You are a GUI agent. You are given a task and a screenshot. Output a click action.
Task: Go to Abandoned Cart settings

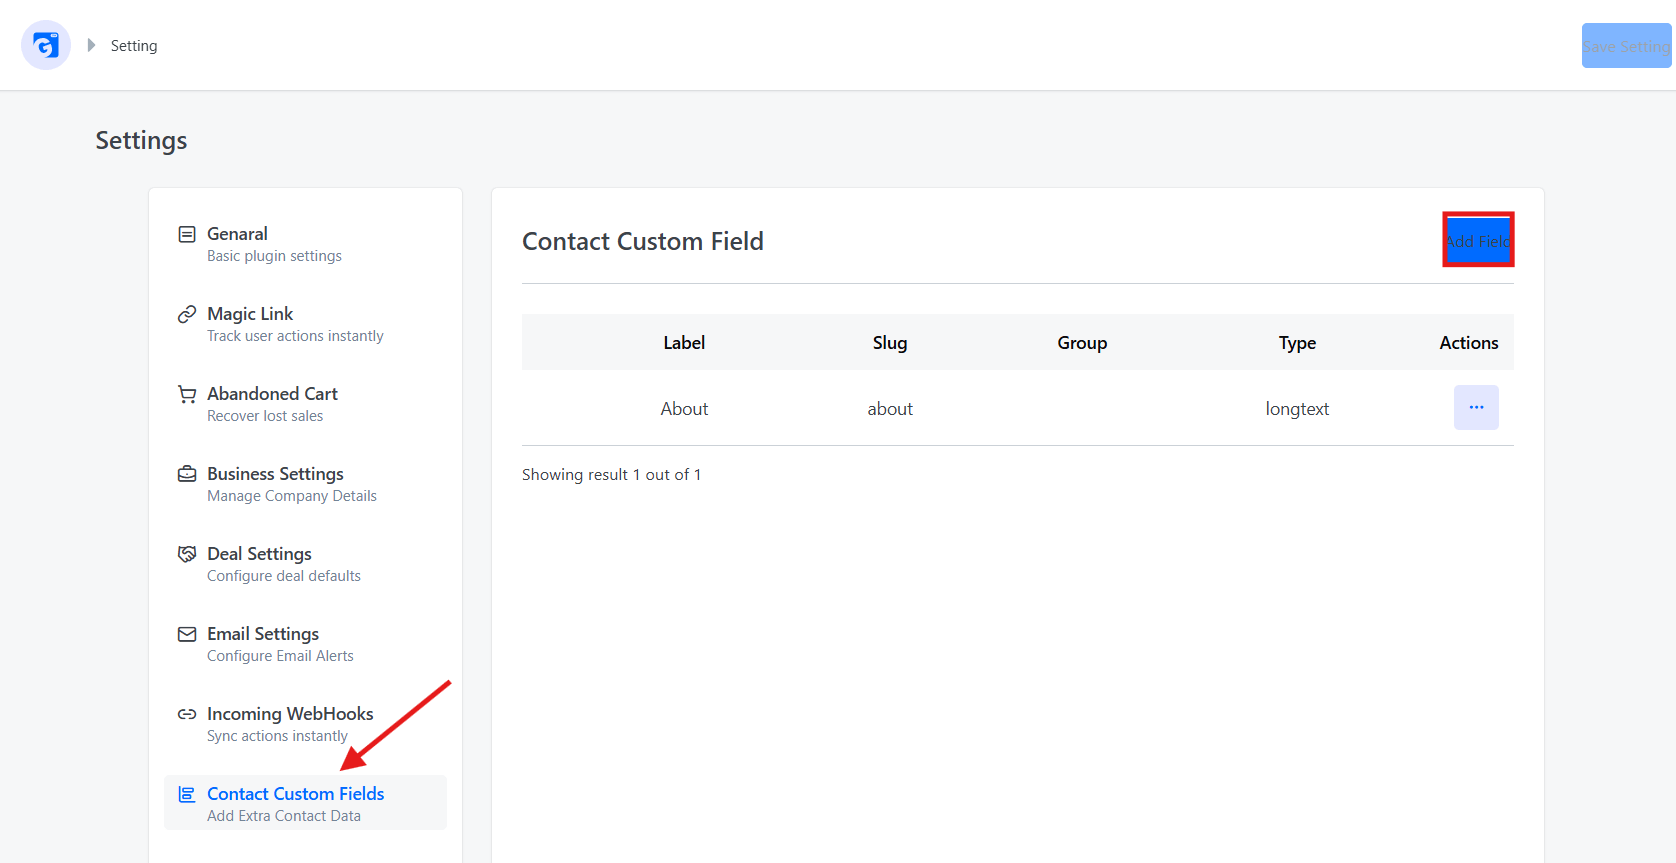[x=305, y=403]
